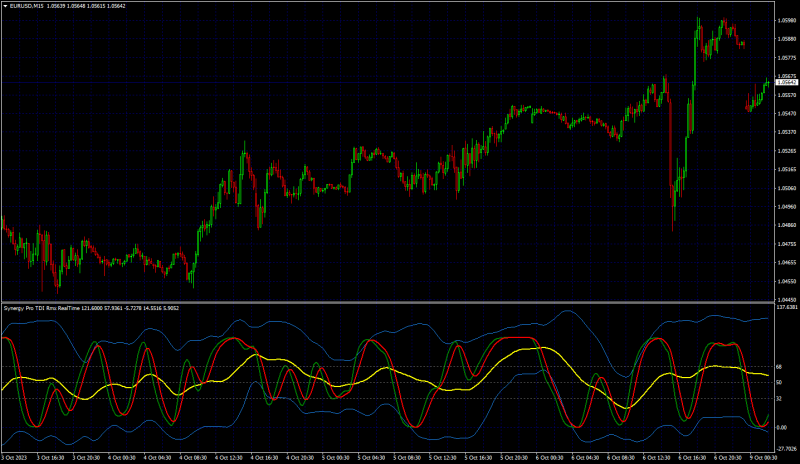Click the 1.05570 price scale label
The height and width of the screenshot is (464, 800).
tap(786, 95)
